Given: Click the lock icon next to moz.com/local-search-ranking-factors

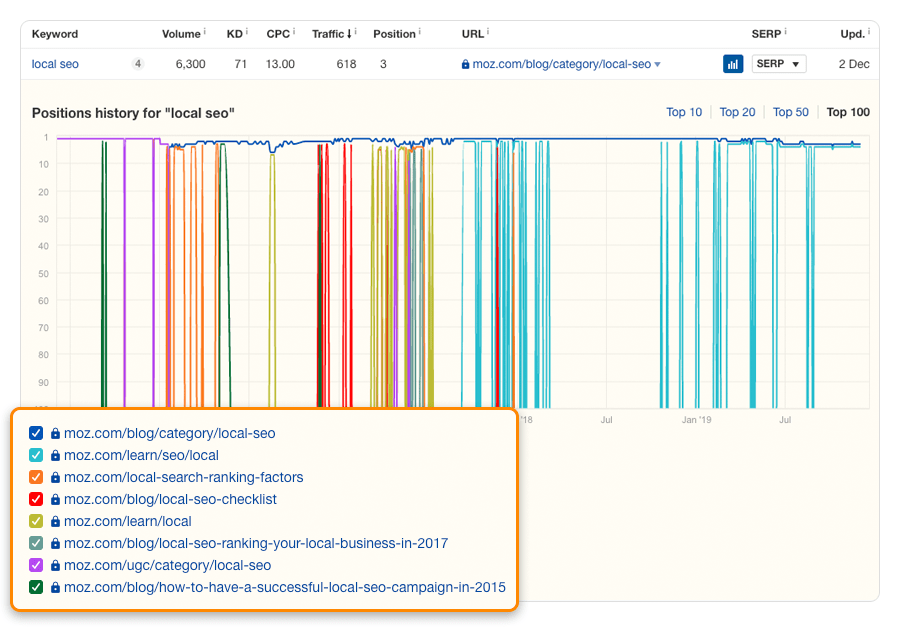Looking at the screenshot, I should click(x=55, y=476).
